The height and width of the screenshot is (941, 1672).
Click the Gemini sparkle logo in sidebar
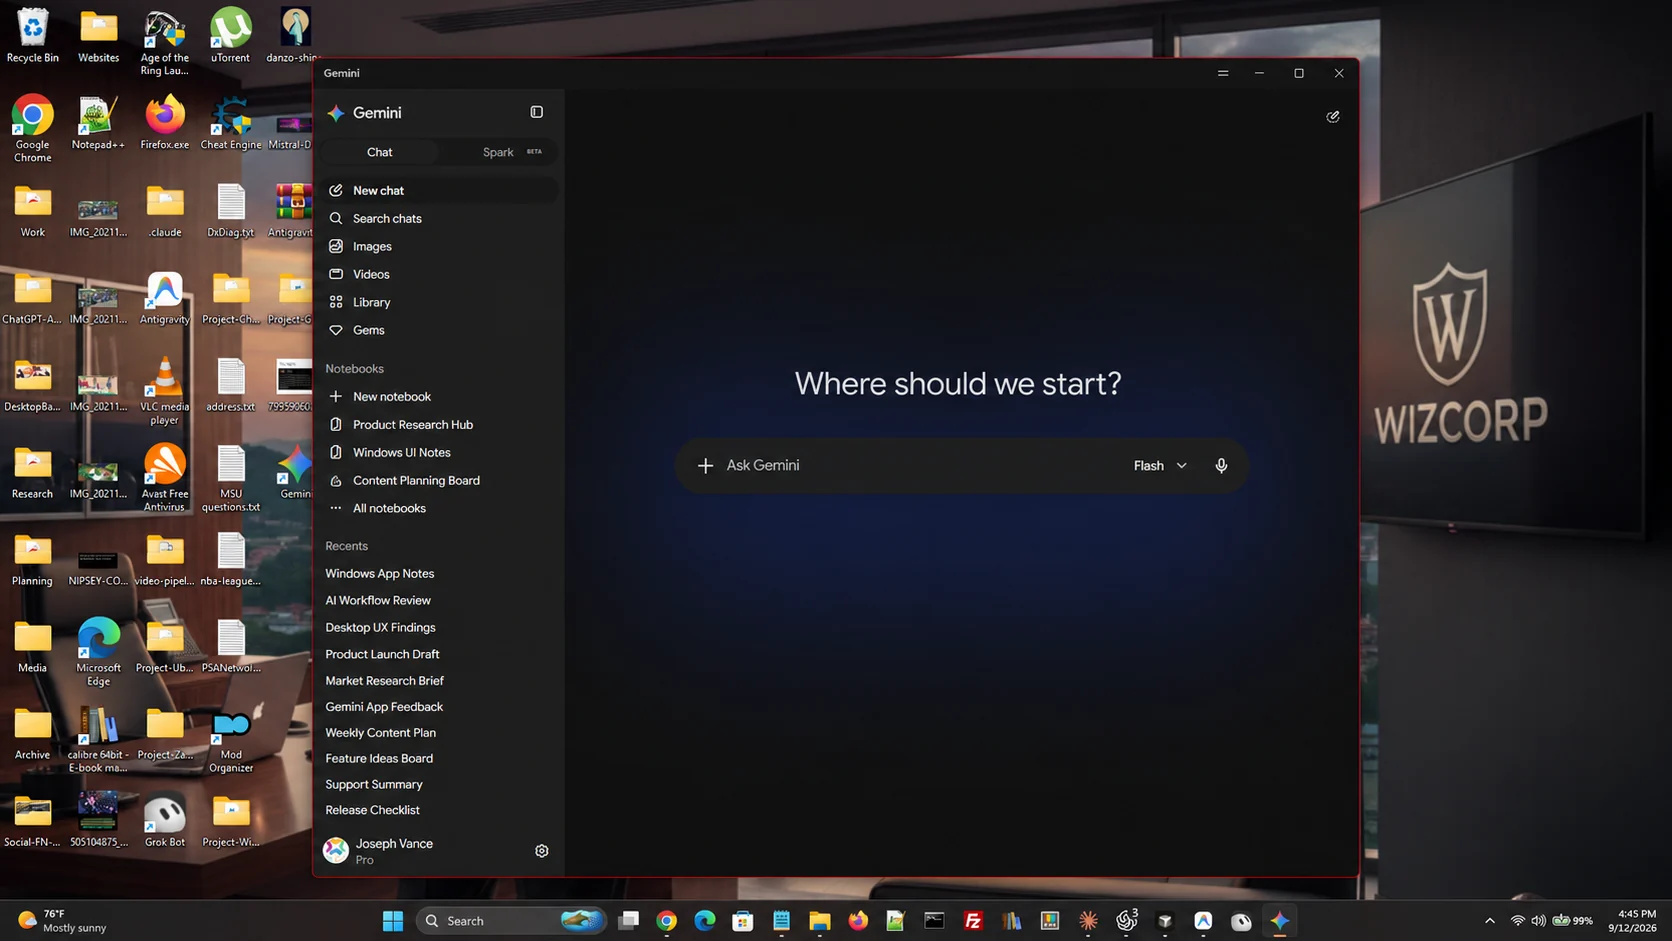pyautogui.click(x=336, y=113)
